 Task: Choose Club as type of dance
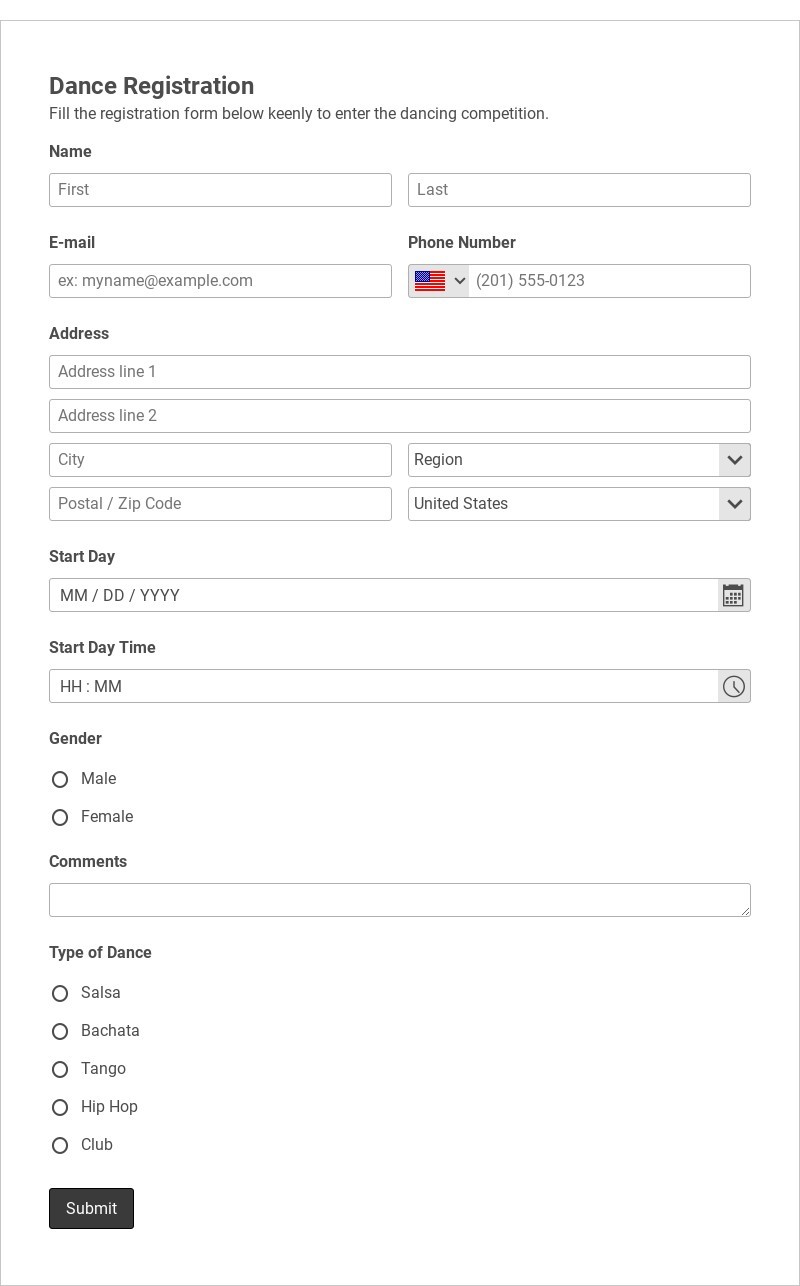pyautogui.click(x=60, y=1145)
